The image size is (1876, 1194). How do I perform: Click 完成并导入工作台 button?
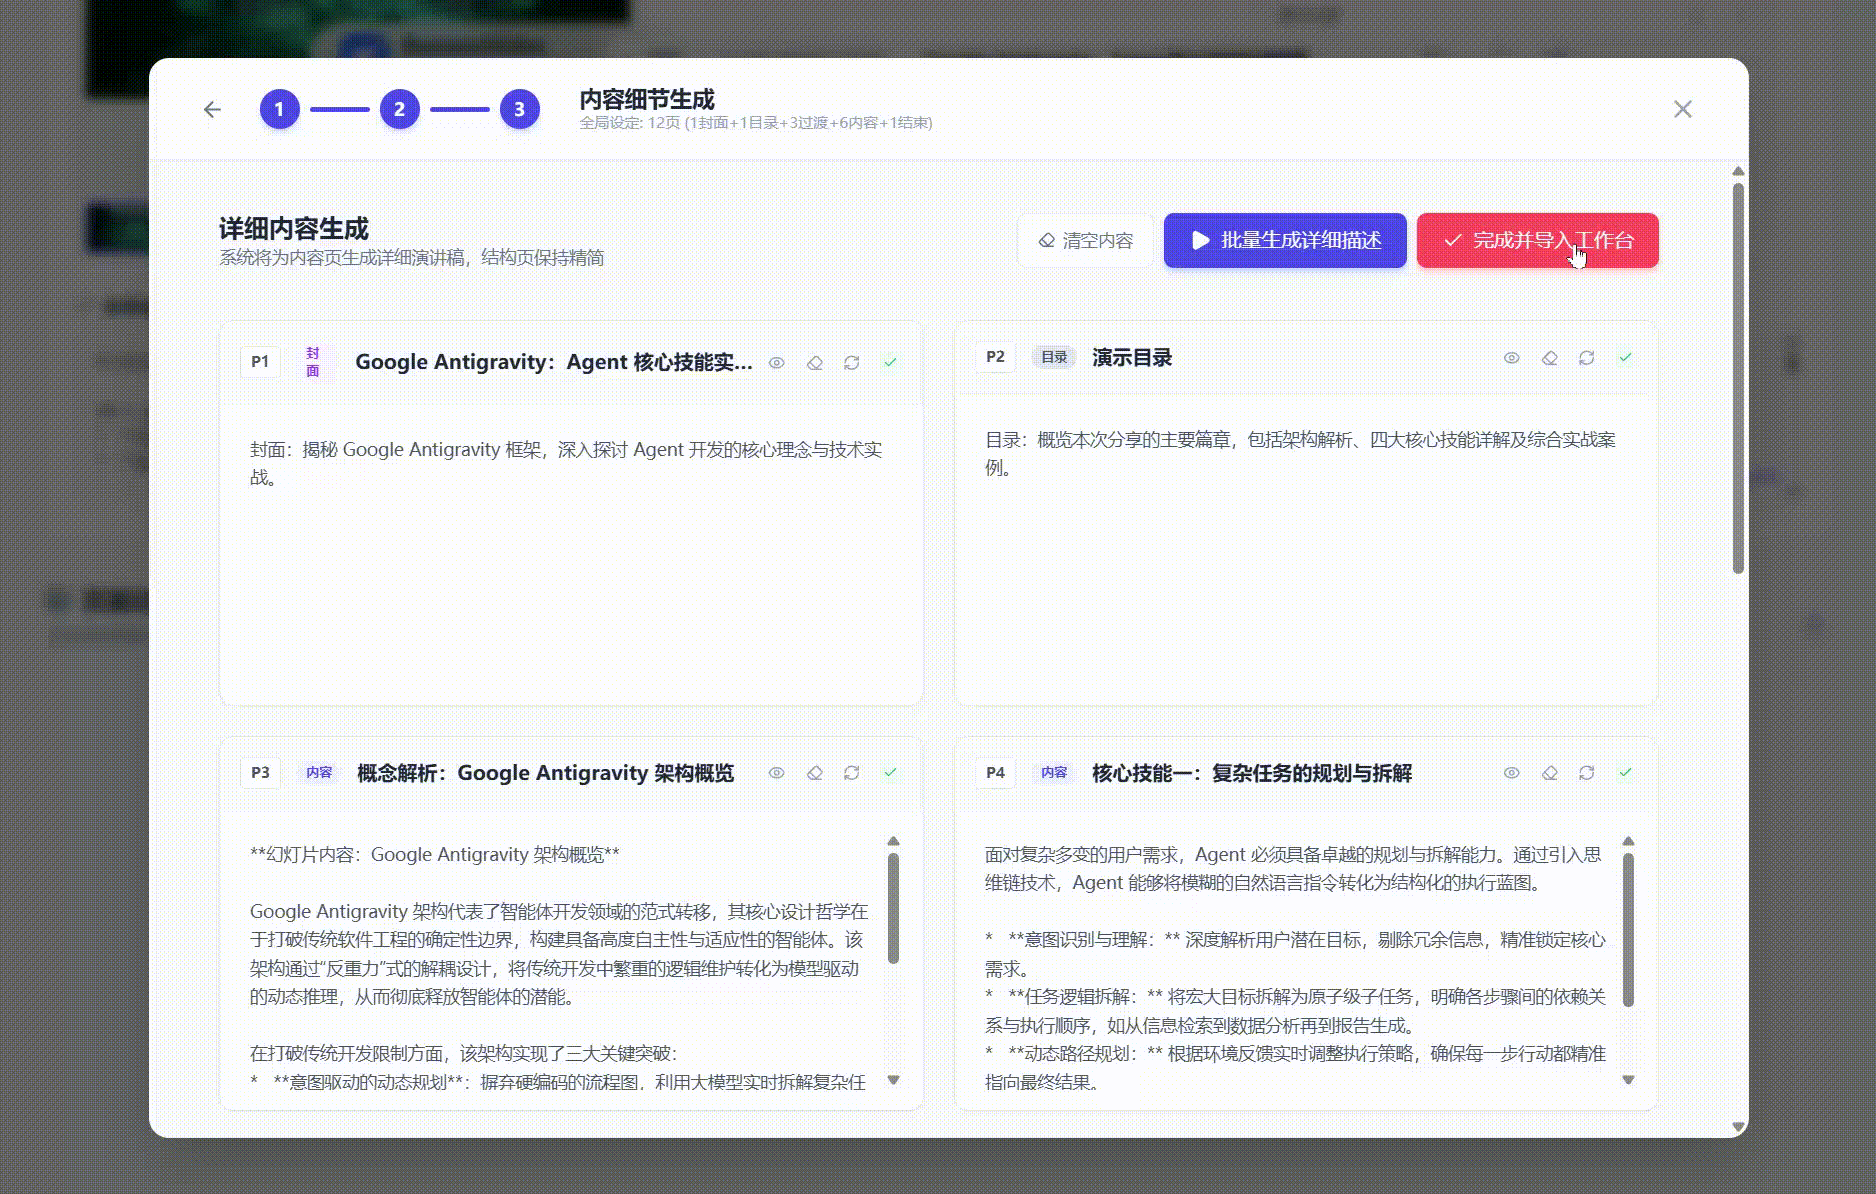coord(1537,240)
